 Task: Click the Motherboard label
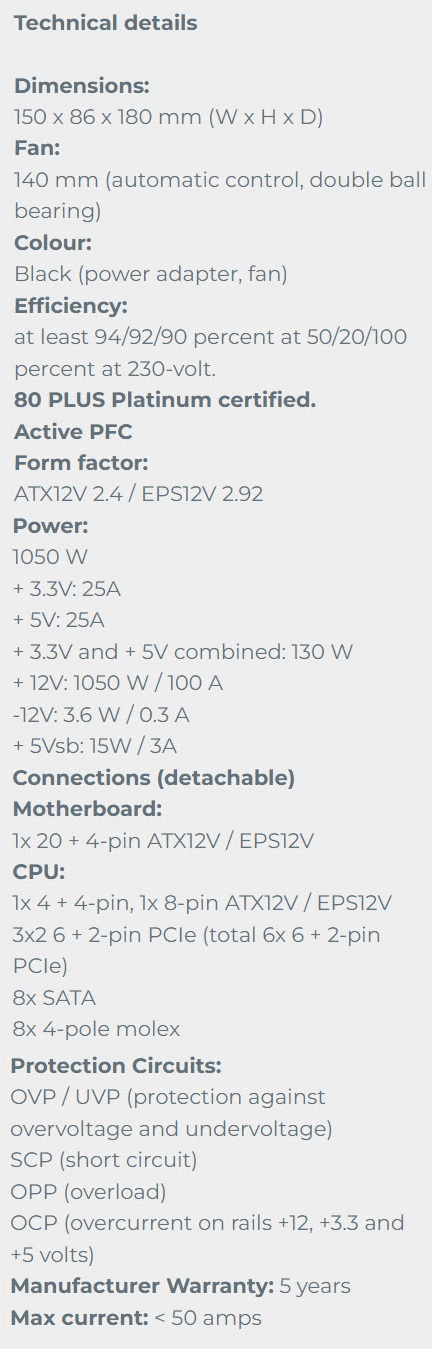pyautogui.click(x=88, y=809)
